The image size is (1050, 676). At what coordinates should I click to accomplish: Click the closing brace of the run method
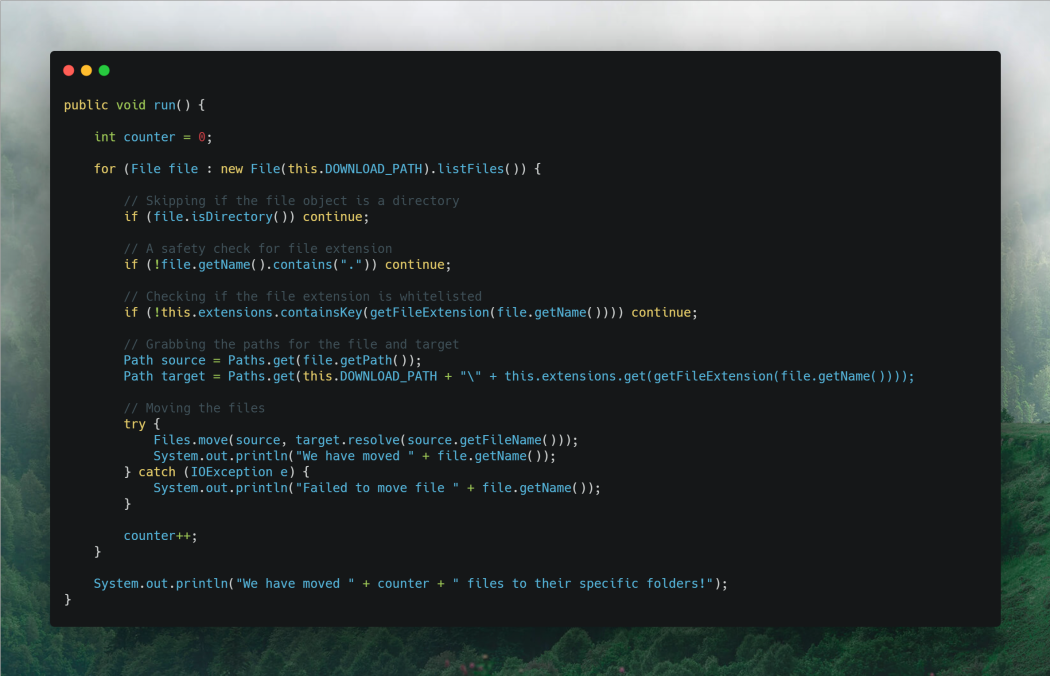(67, 599)
